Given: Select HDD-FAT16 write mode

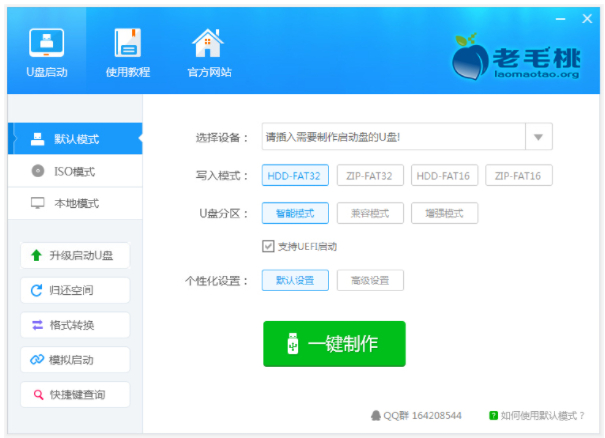Looking at the screenshot, I should (444, 176).
